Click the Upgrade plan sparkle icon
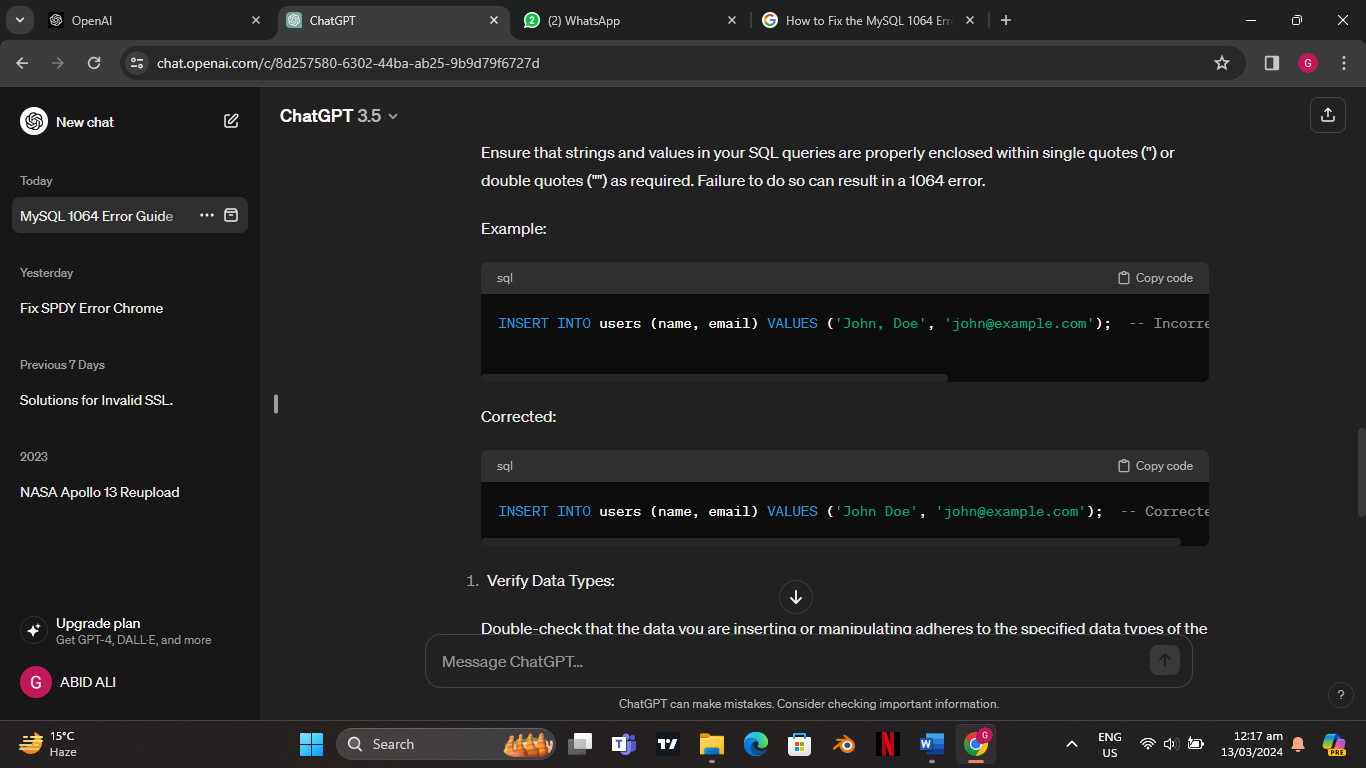The image size is (1366, 768). pyautogui.click(x=34, y=630)
